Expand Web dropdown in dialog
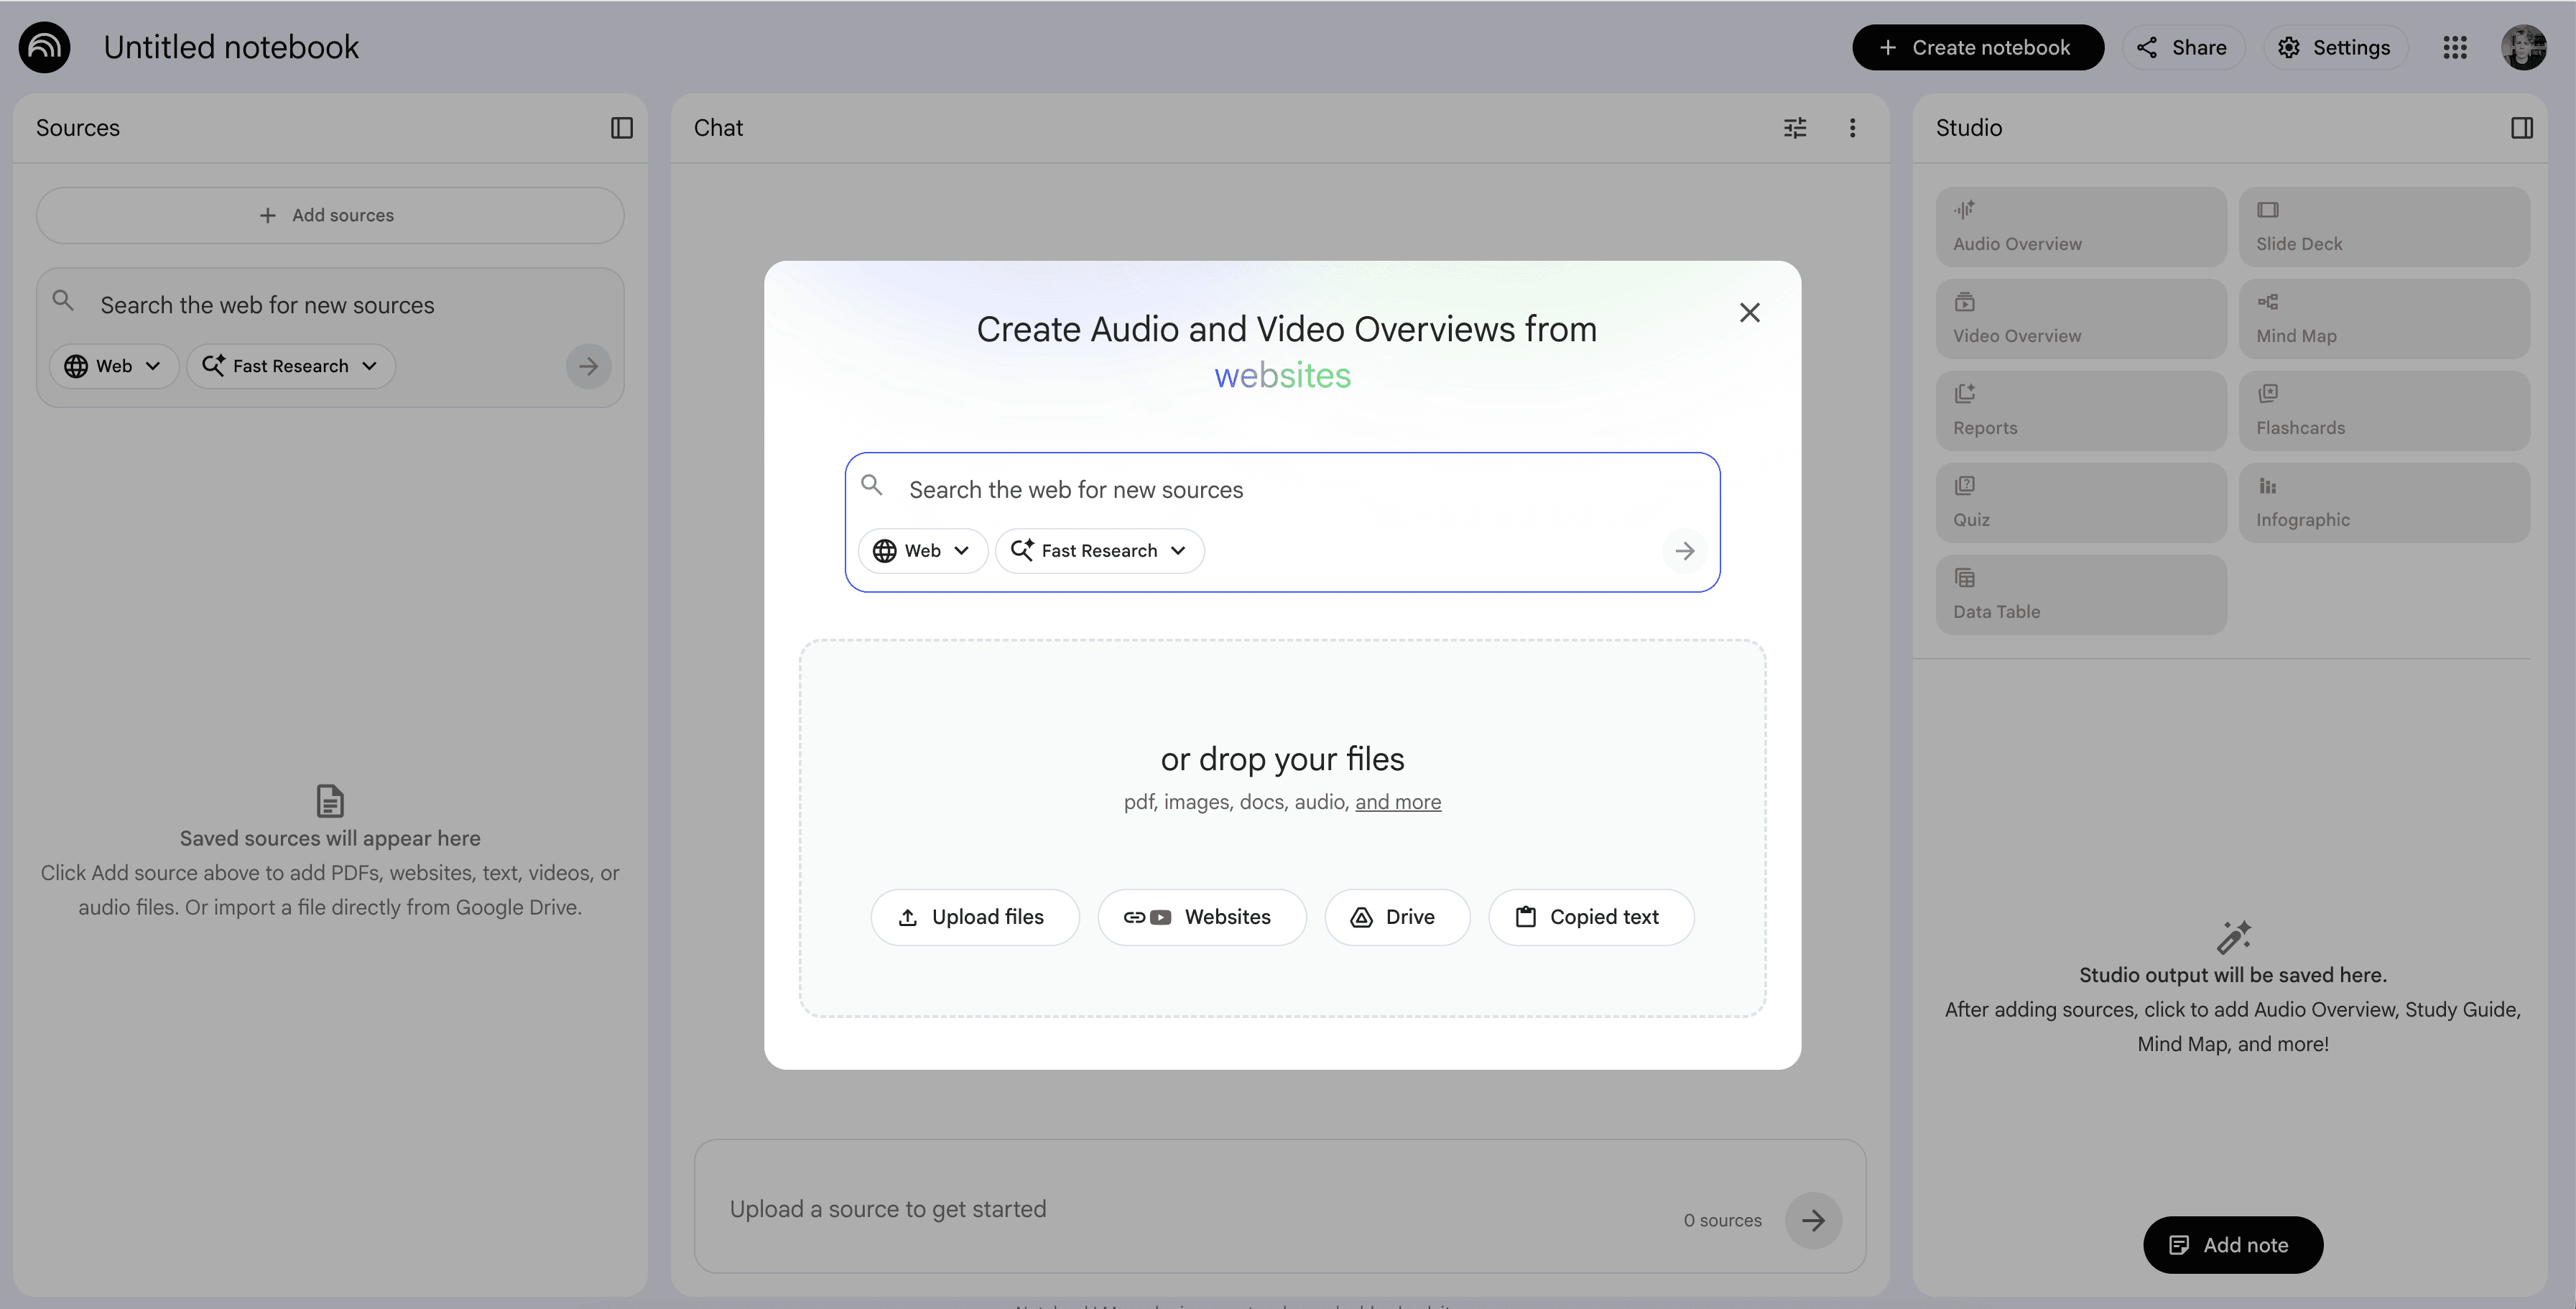Viewport: 2576px width, 1309px height. (x=921, y=551)
